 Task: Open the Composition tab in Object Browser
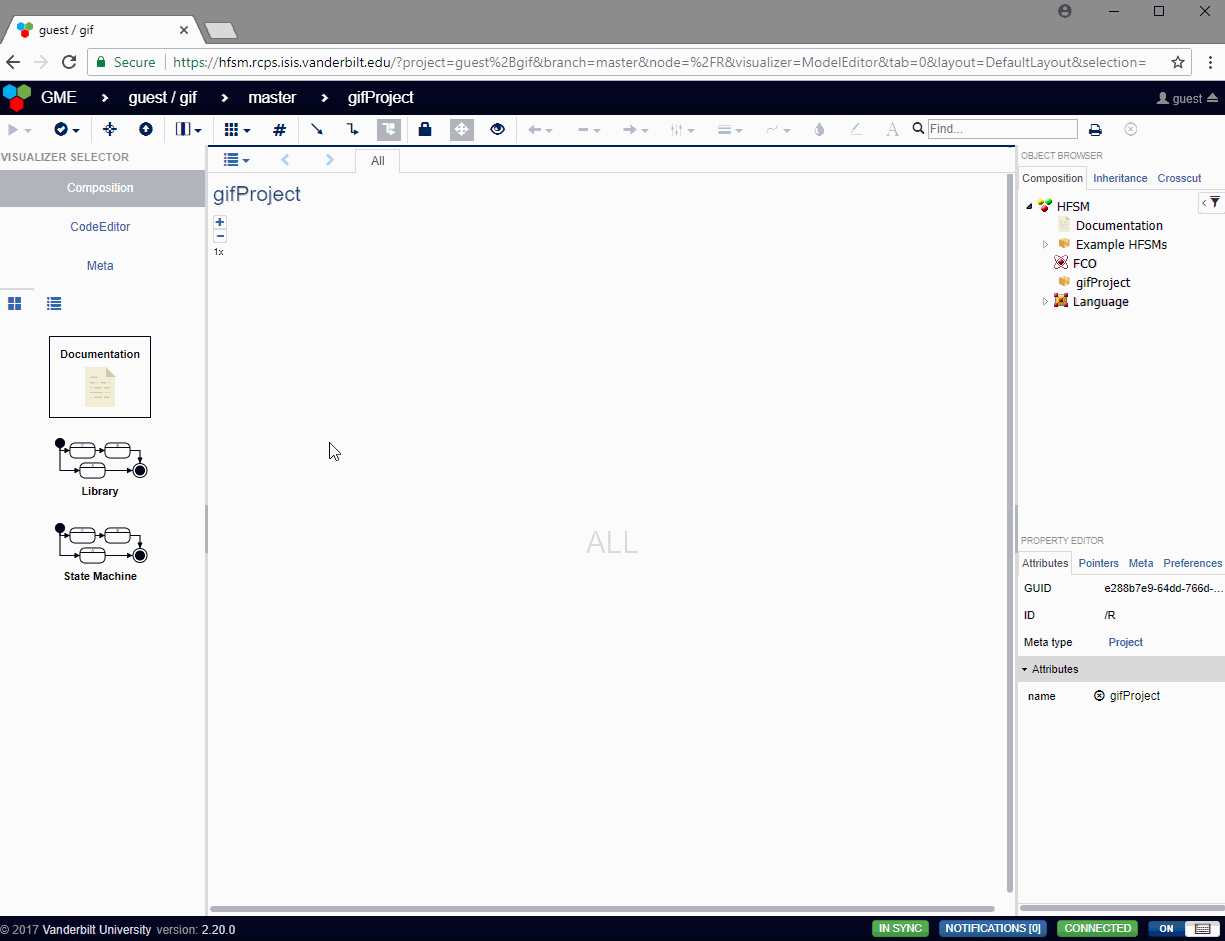point(1052,178)
